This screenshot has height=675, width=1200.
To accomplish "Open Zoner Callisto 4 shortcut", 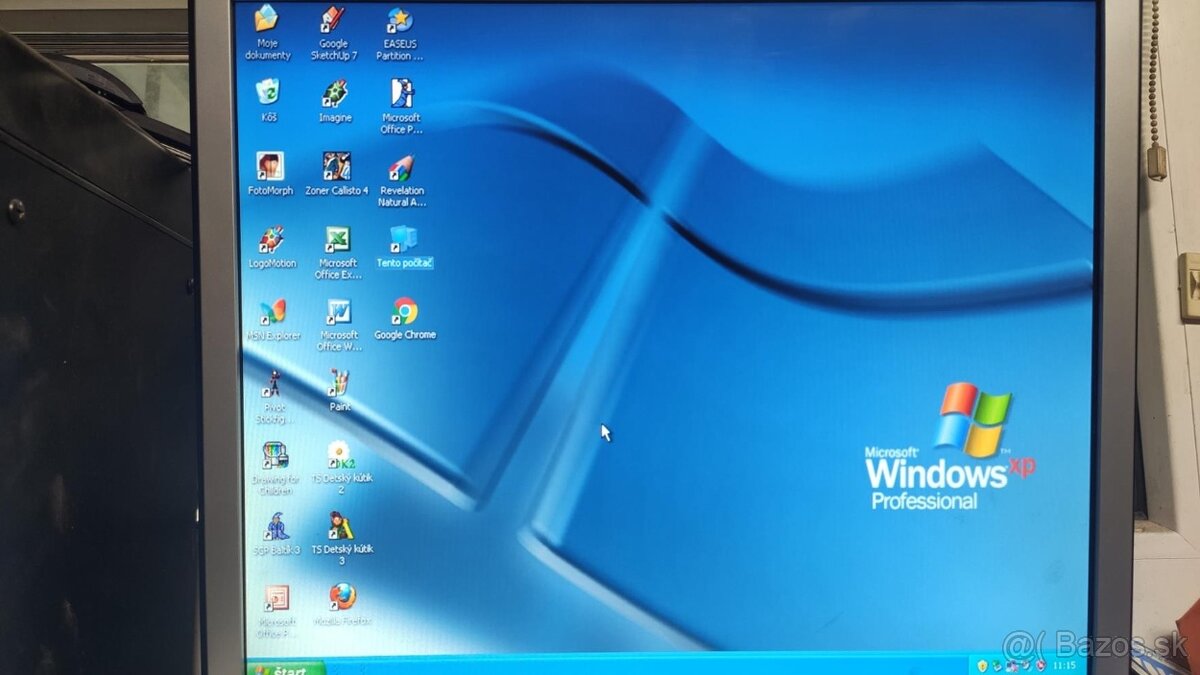I will point(337,166).
